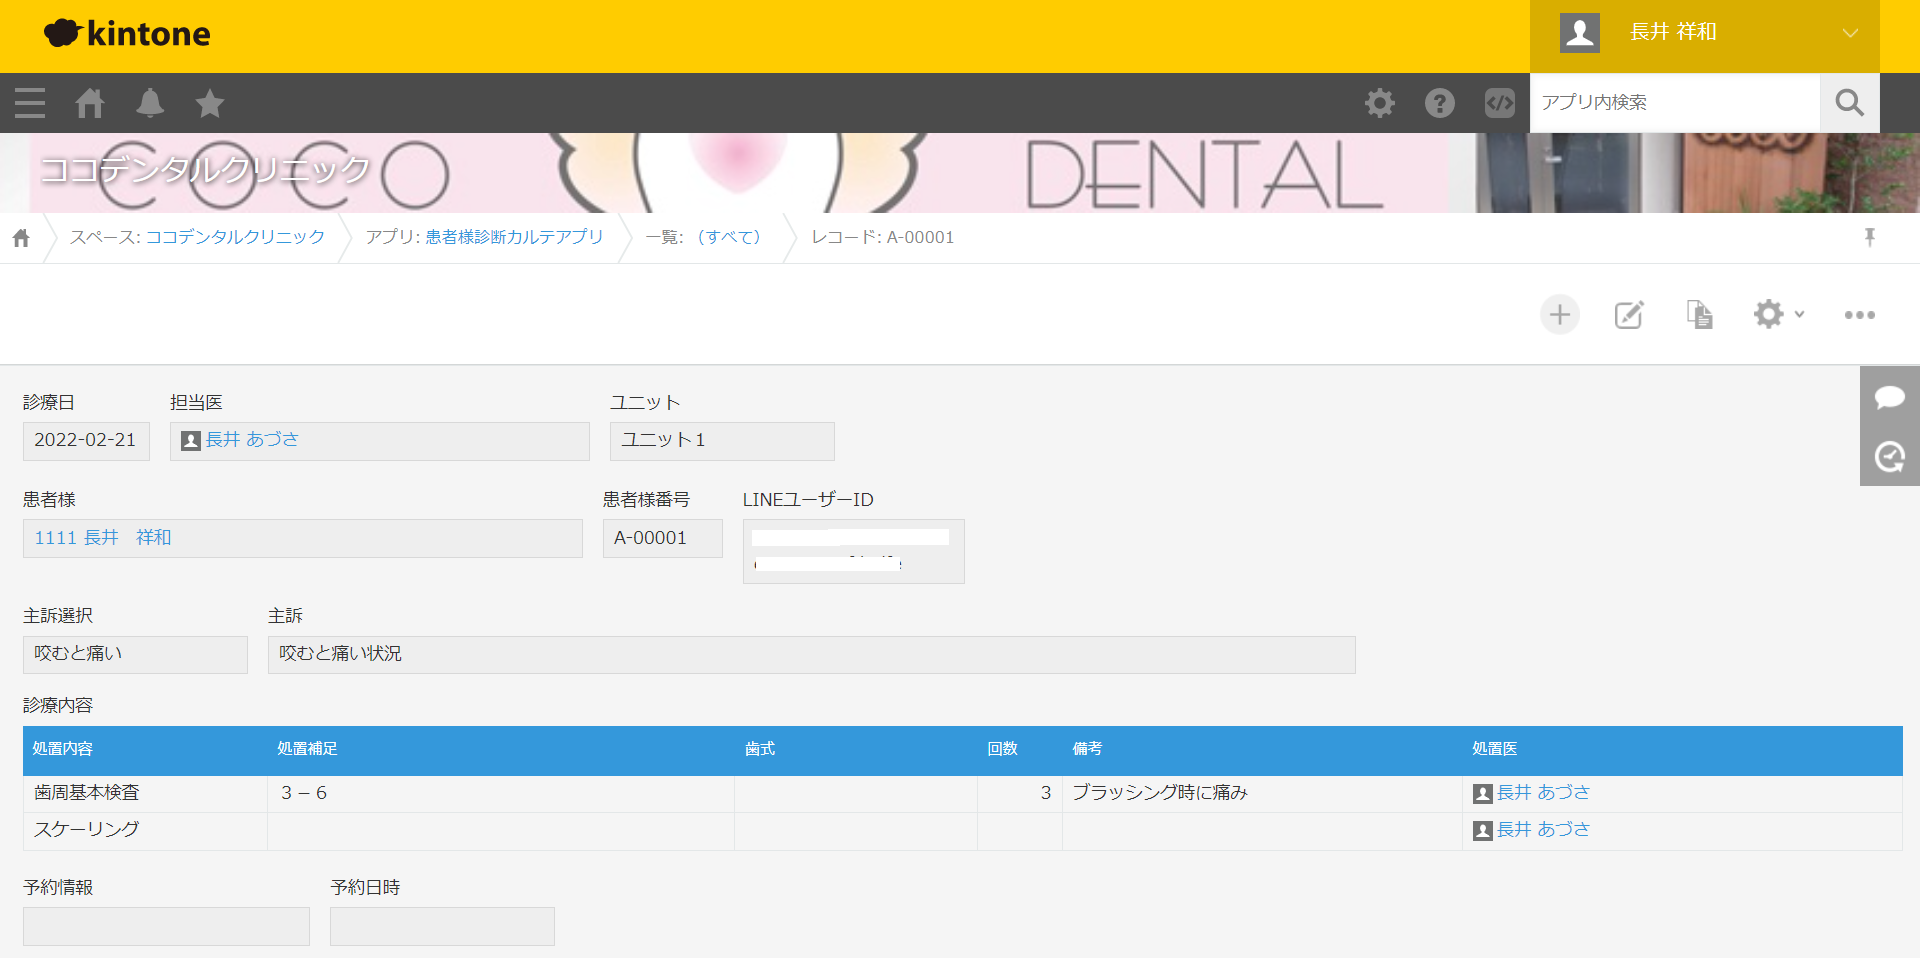The height and width of the screenshot is (958, 1920).
Task: Open favorites star list
Action: pos(210,103)
